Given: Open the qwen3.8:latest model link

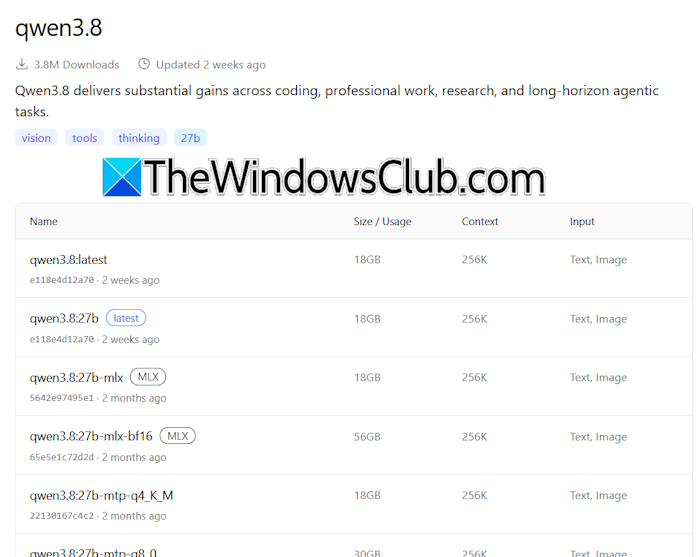Looking at the screenshot, I should 68,260.
